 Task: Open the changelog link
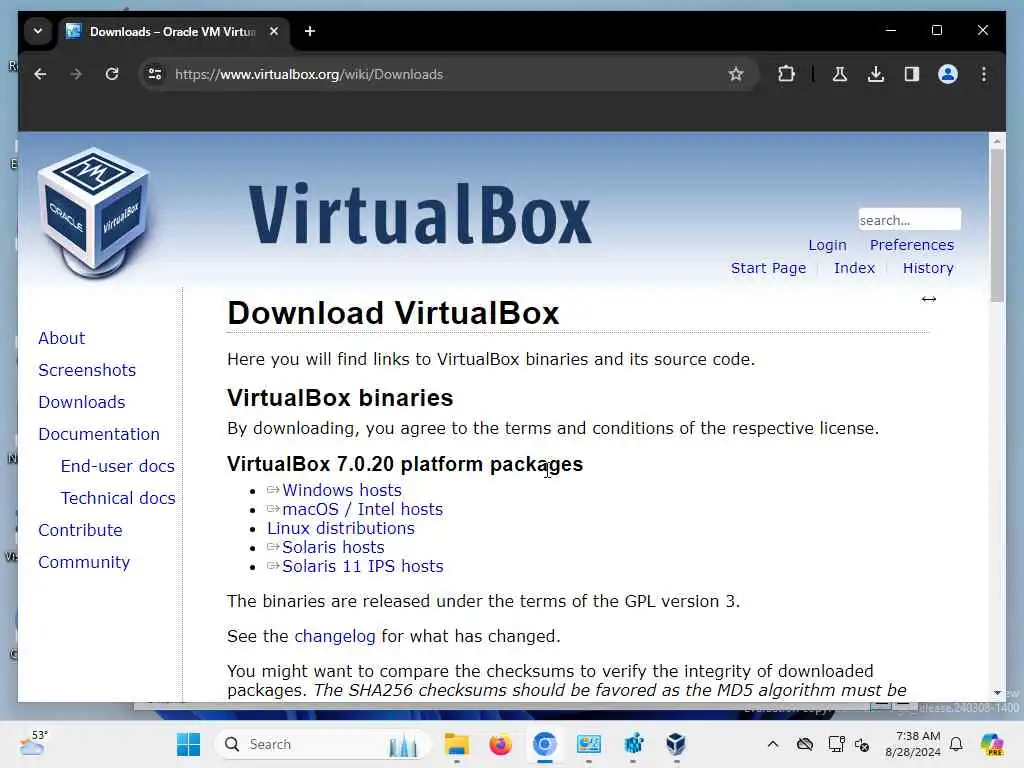(x=335, y=637)
